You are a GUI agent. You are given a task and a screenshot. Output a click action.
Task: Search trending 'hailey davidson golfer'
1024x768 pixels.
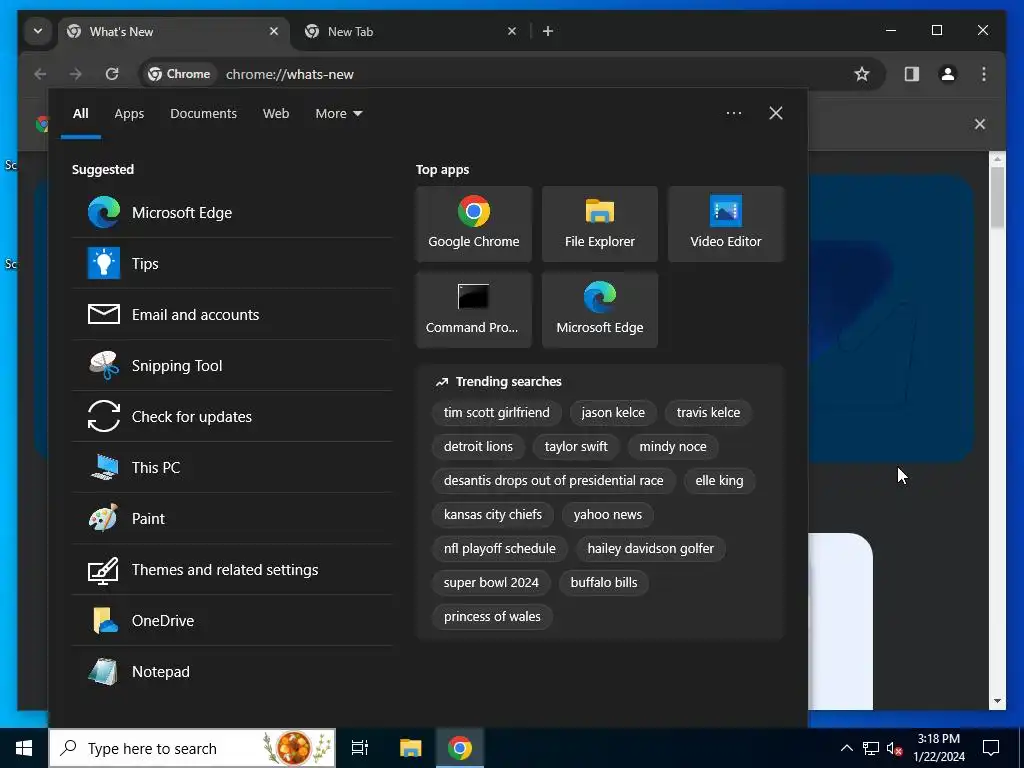[x=650, y=549]
